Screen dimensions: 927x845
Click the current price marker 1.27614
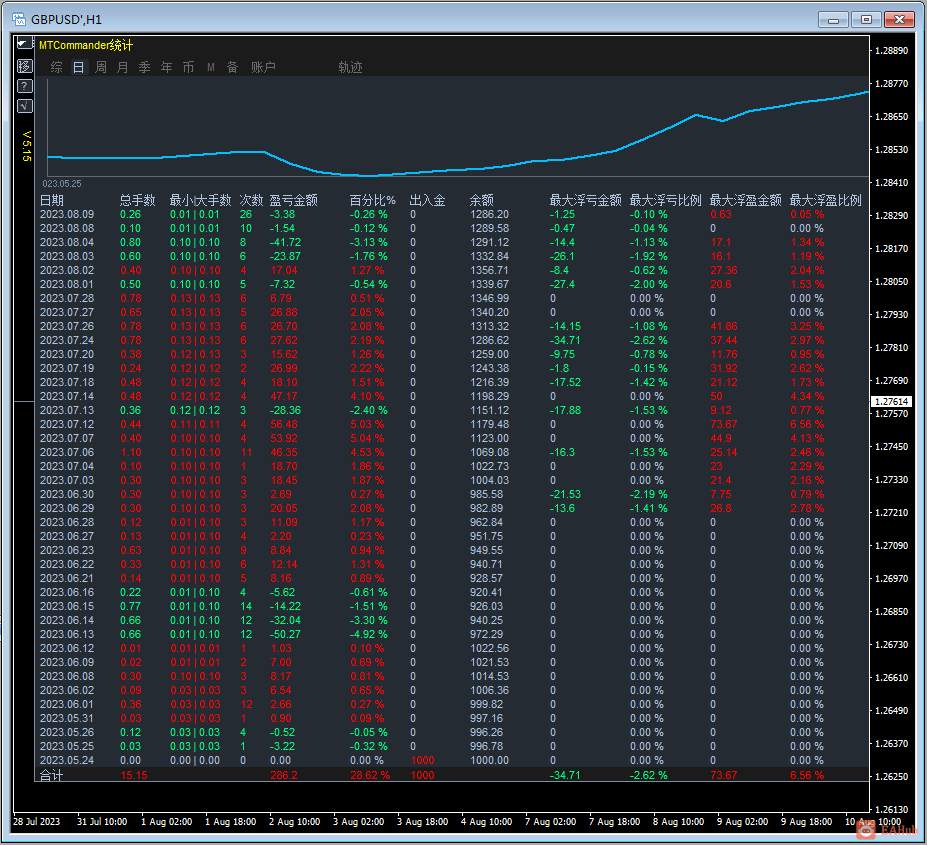891,402
